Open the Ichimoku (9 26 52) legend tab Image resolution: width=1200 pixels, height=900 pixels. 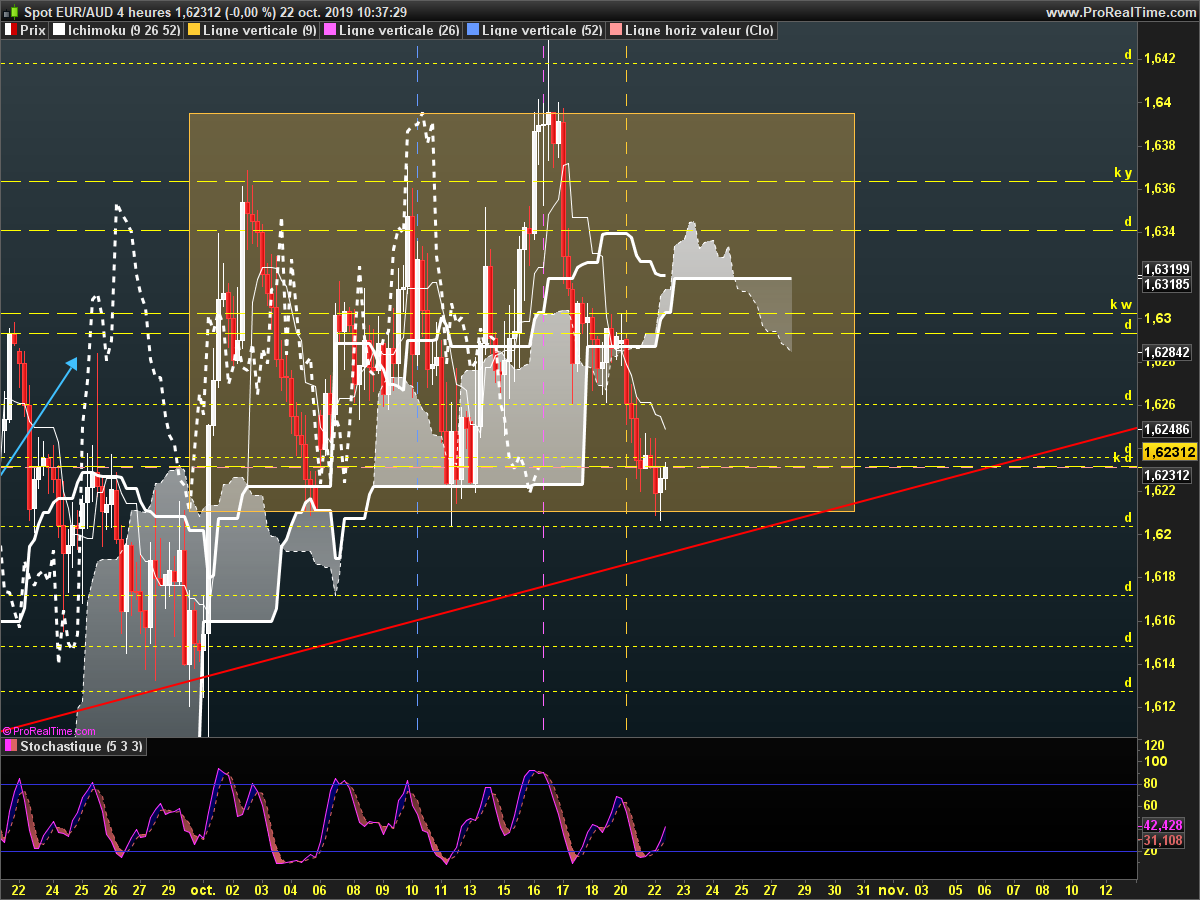pos(117,30)
